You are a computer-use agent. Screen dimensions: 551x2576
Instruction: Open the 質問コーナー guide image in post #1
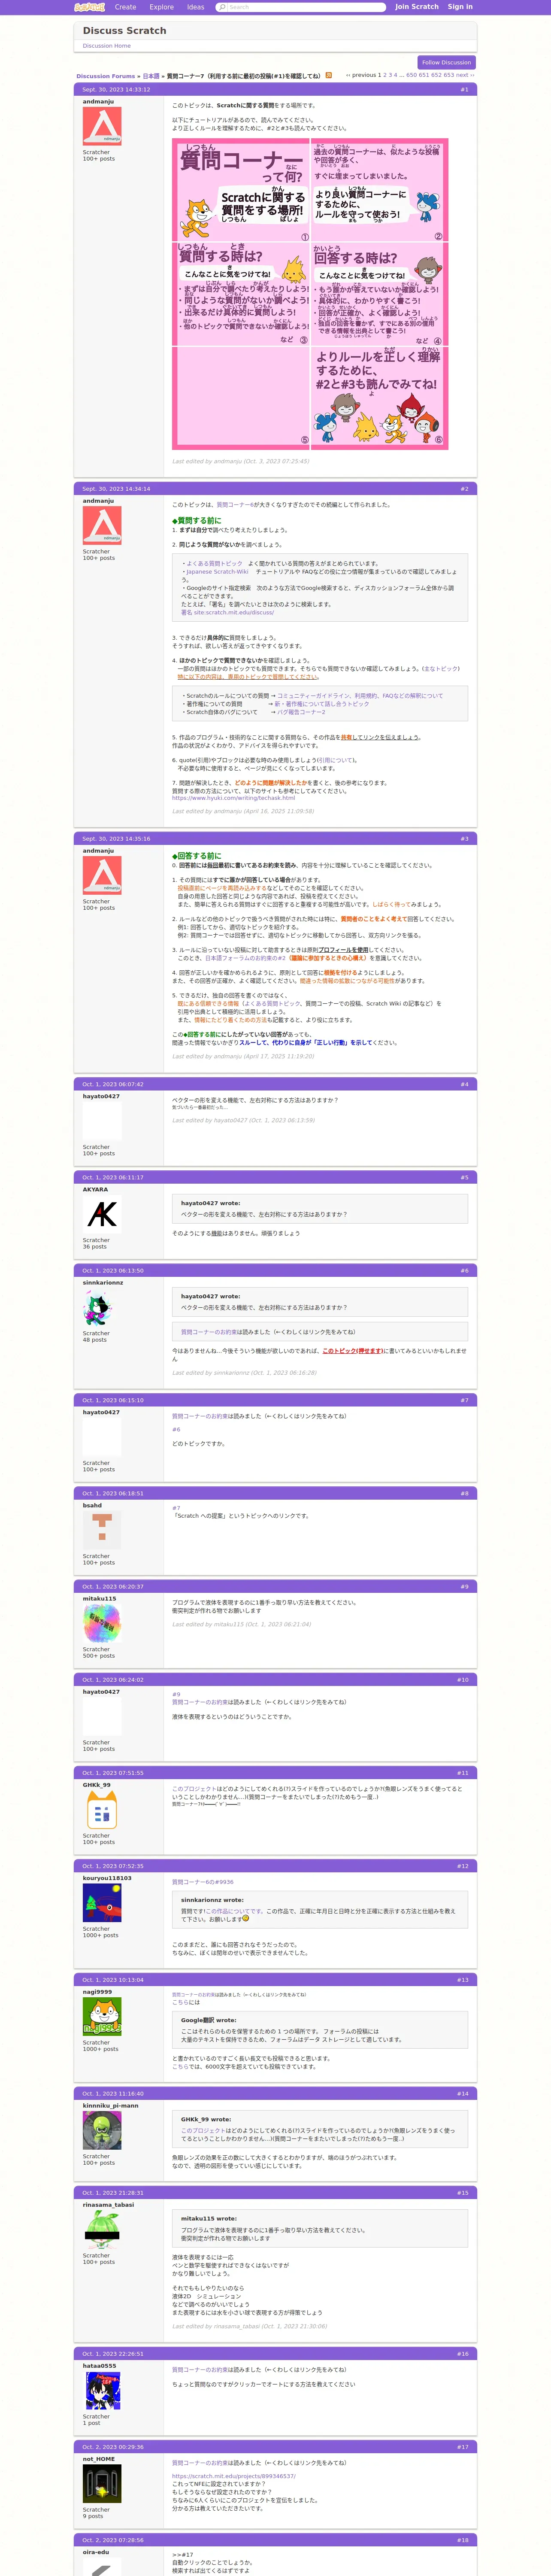(x=310, y=294)
